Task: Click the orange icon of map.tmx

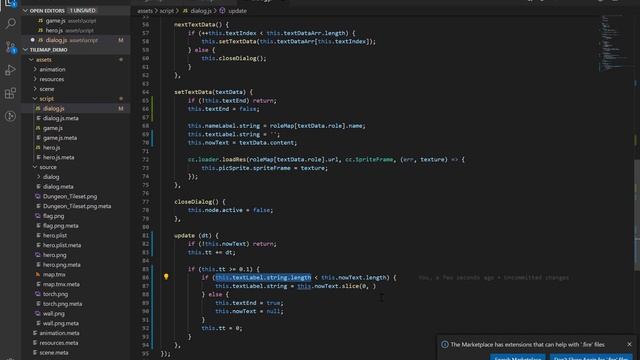Action: tap(38, 275)
